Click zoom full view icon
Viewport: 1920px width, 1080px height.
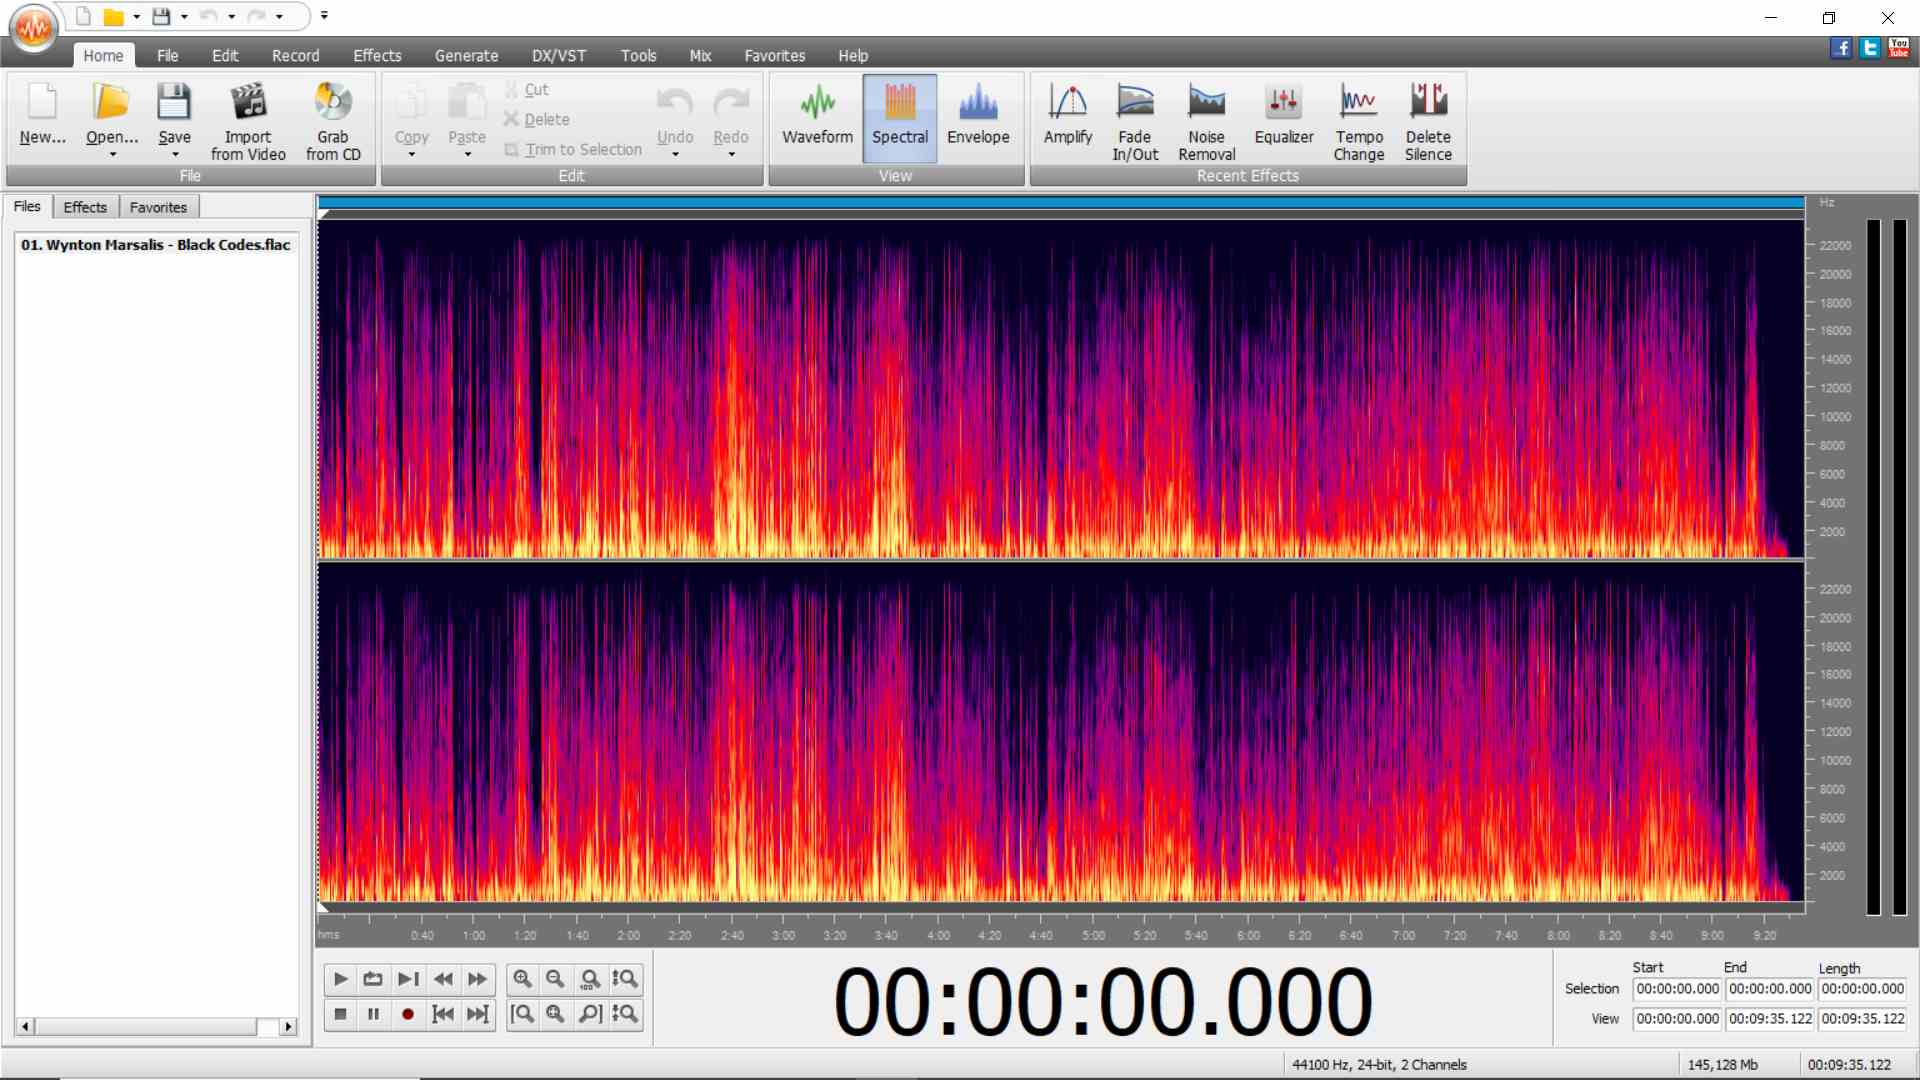tap(555, 1014)
